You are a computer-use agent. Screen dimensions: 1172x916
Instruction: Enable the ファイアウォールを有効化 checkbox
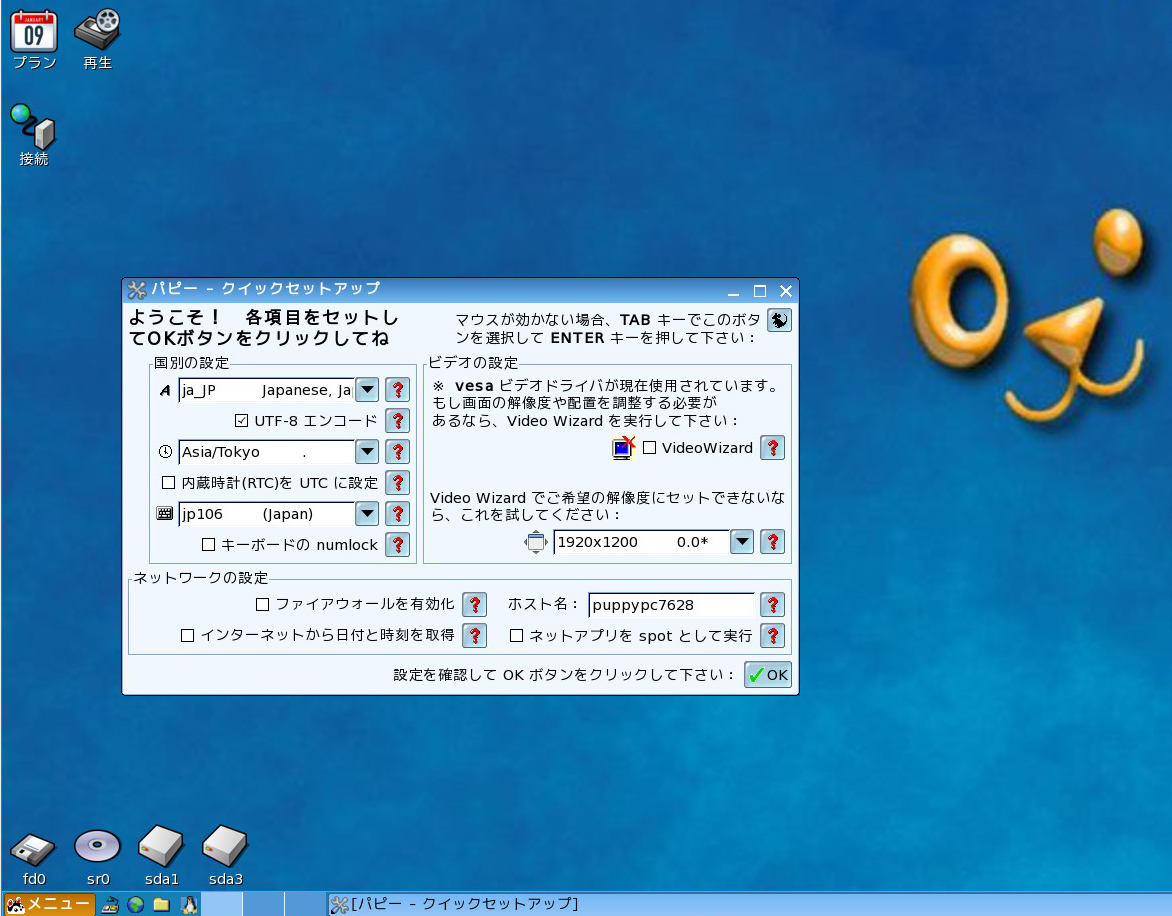click(263, 605)
